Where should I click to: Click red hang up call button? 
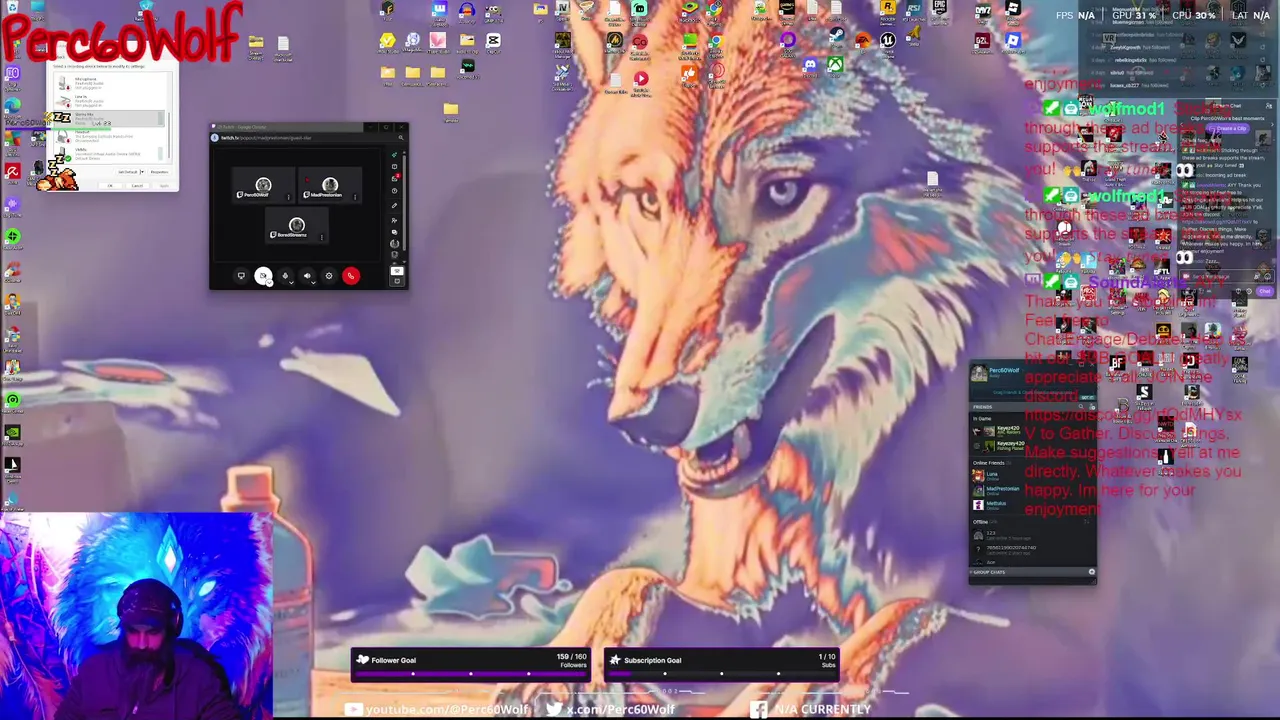[x=351, y=276]
